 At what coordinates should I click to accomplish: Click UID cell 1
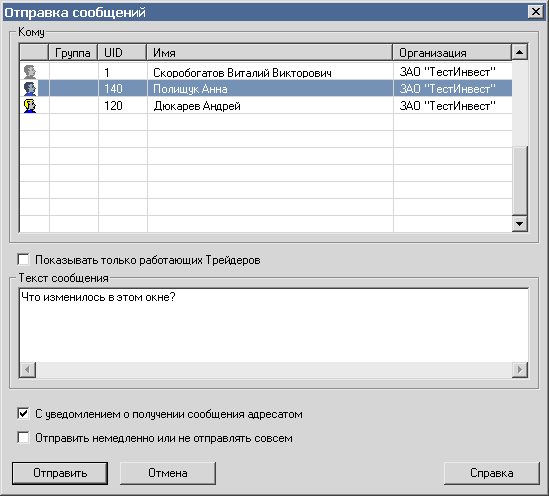point(123,72)
